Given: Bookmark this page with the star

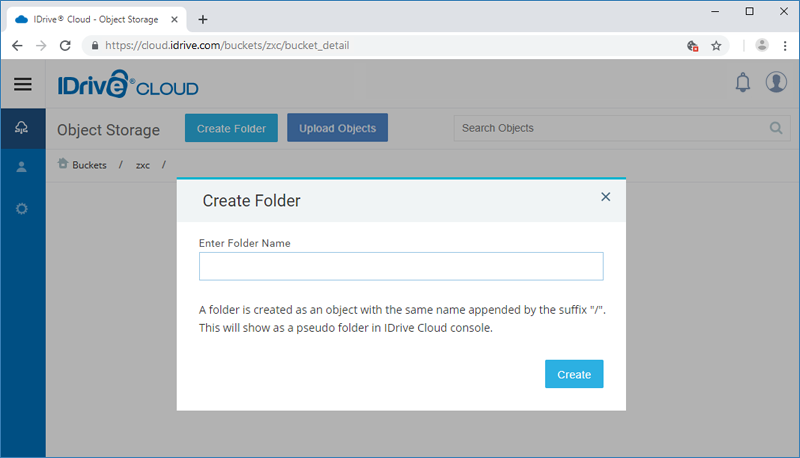Looking at the screenshot, I should coord(716,46).
